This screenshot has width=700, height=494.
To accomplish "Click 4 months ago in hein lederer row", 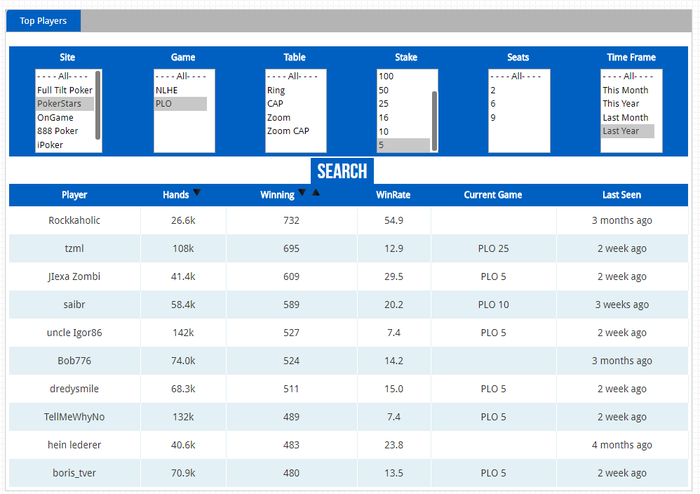I will click(x=622, y=445).
